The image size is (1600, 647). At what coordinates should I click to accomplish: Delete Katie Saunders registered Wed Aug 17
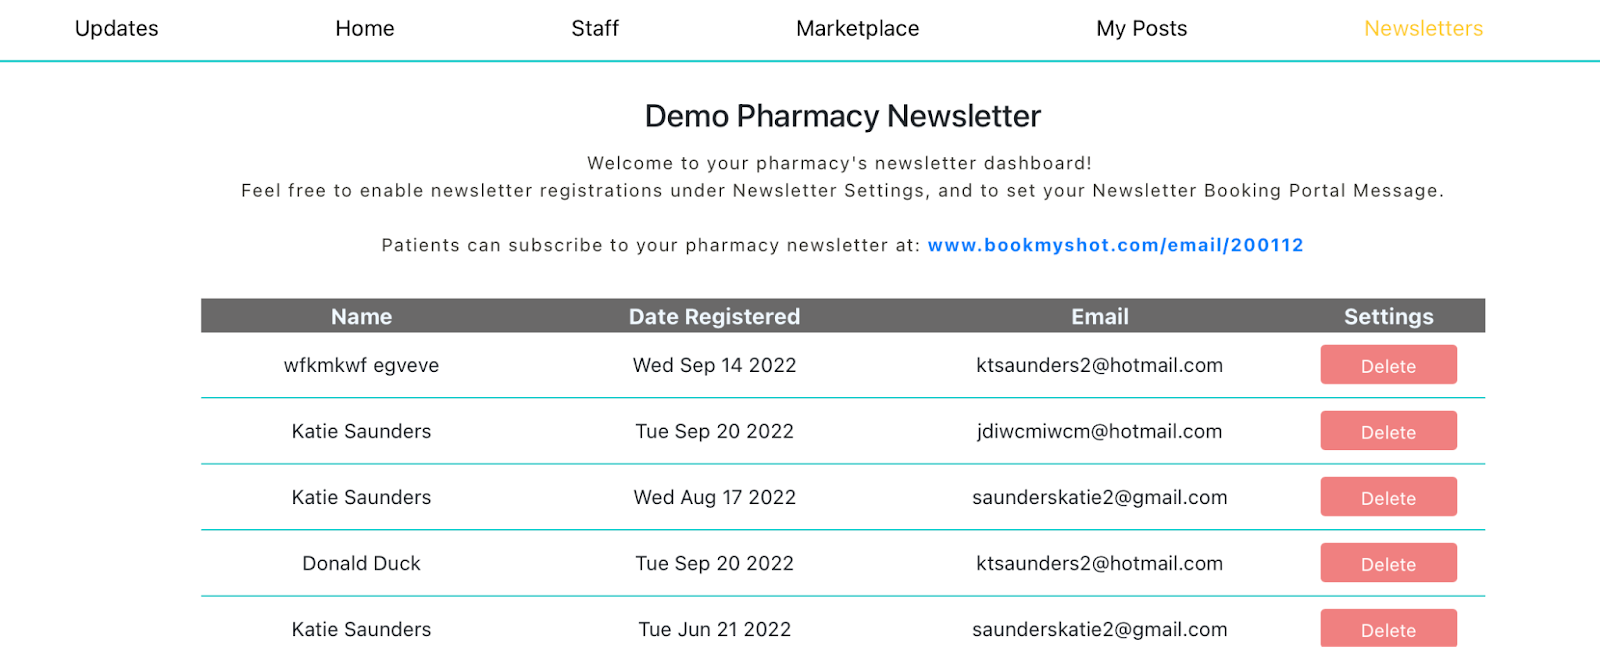[x=1388, y=497]
